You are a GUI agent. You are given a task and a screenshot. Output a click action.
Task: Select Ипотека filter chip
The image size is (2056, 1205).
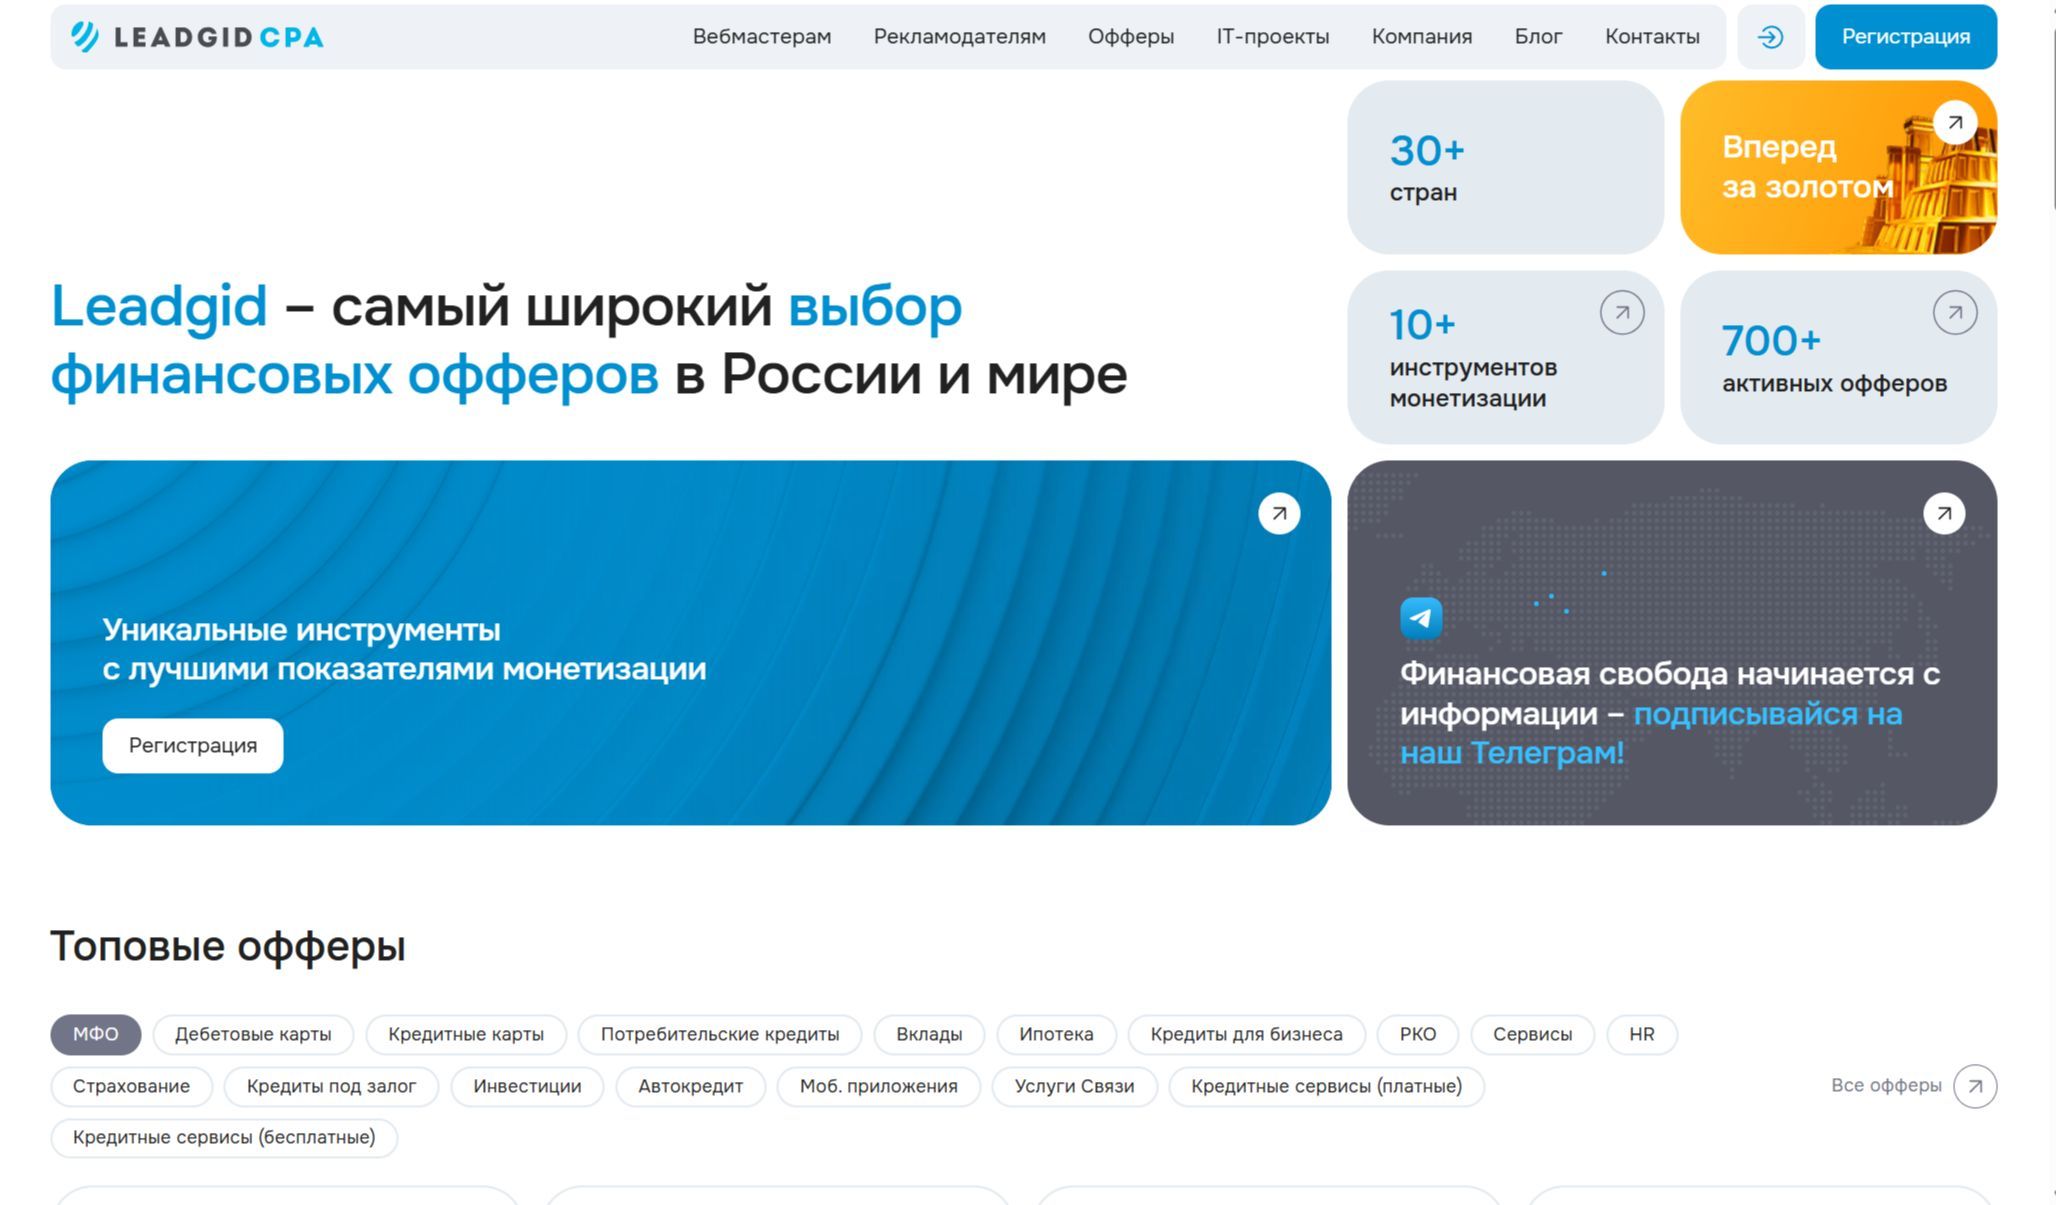[1056, 1034]
